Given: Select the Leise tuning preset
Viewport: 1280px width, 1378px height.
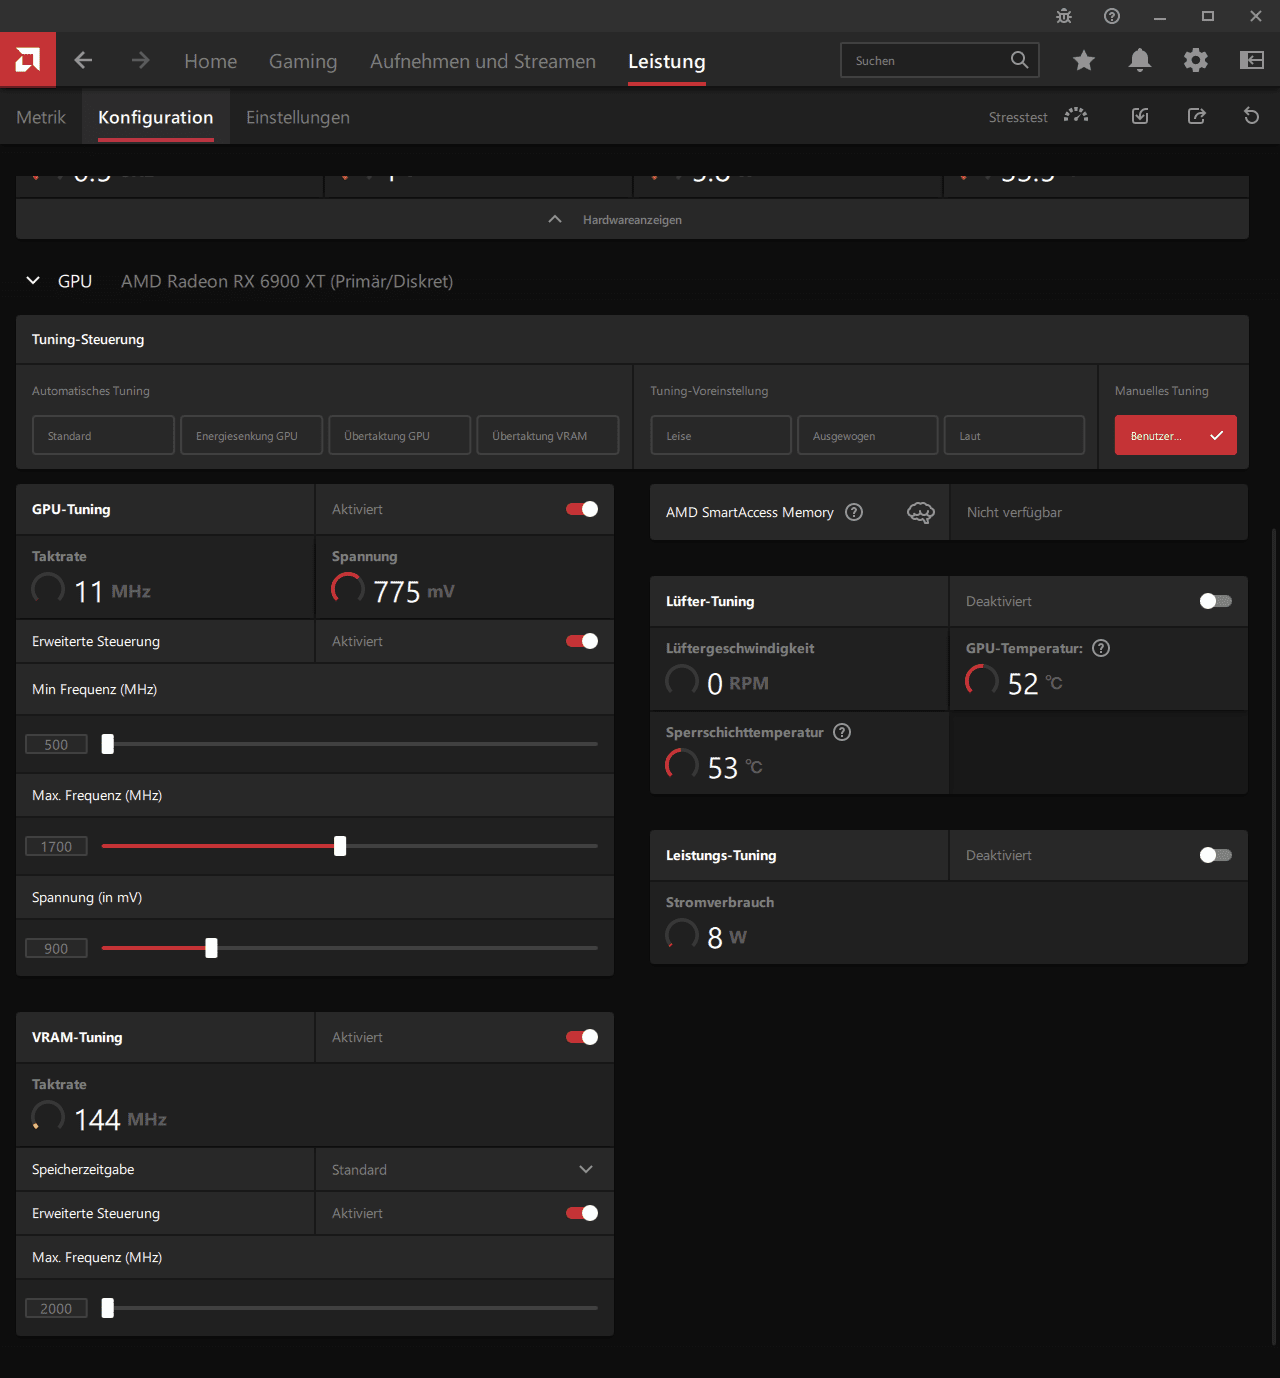Looking at the screenshot, I should point(721,435).
